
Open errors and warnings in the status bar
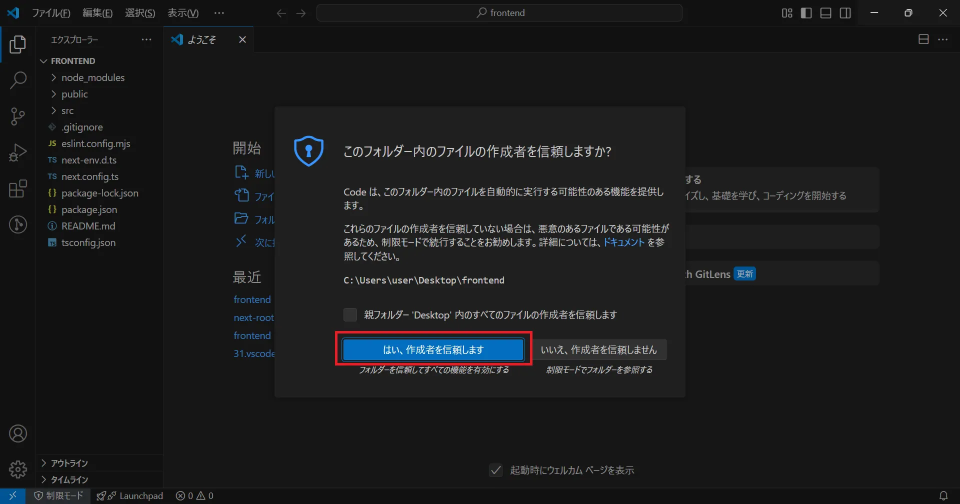[x=195, y=495]
